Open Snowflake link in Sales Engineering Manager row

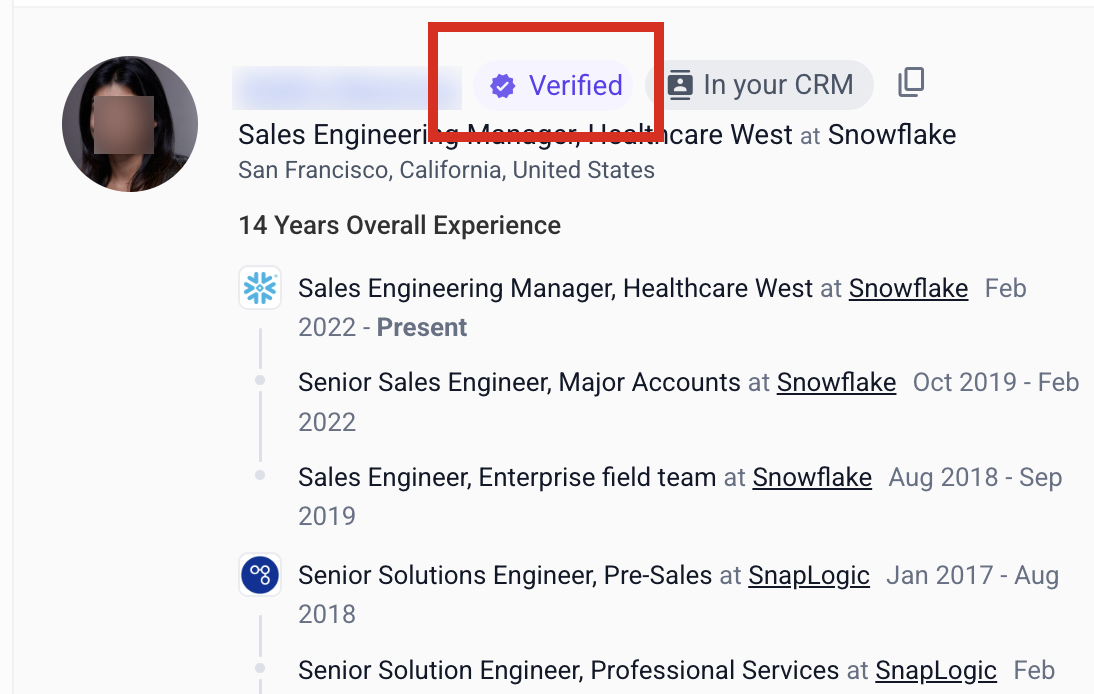pyautogui.click(x=908, y=289)
